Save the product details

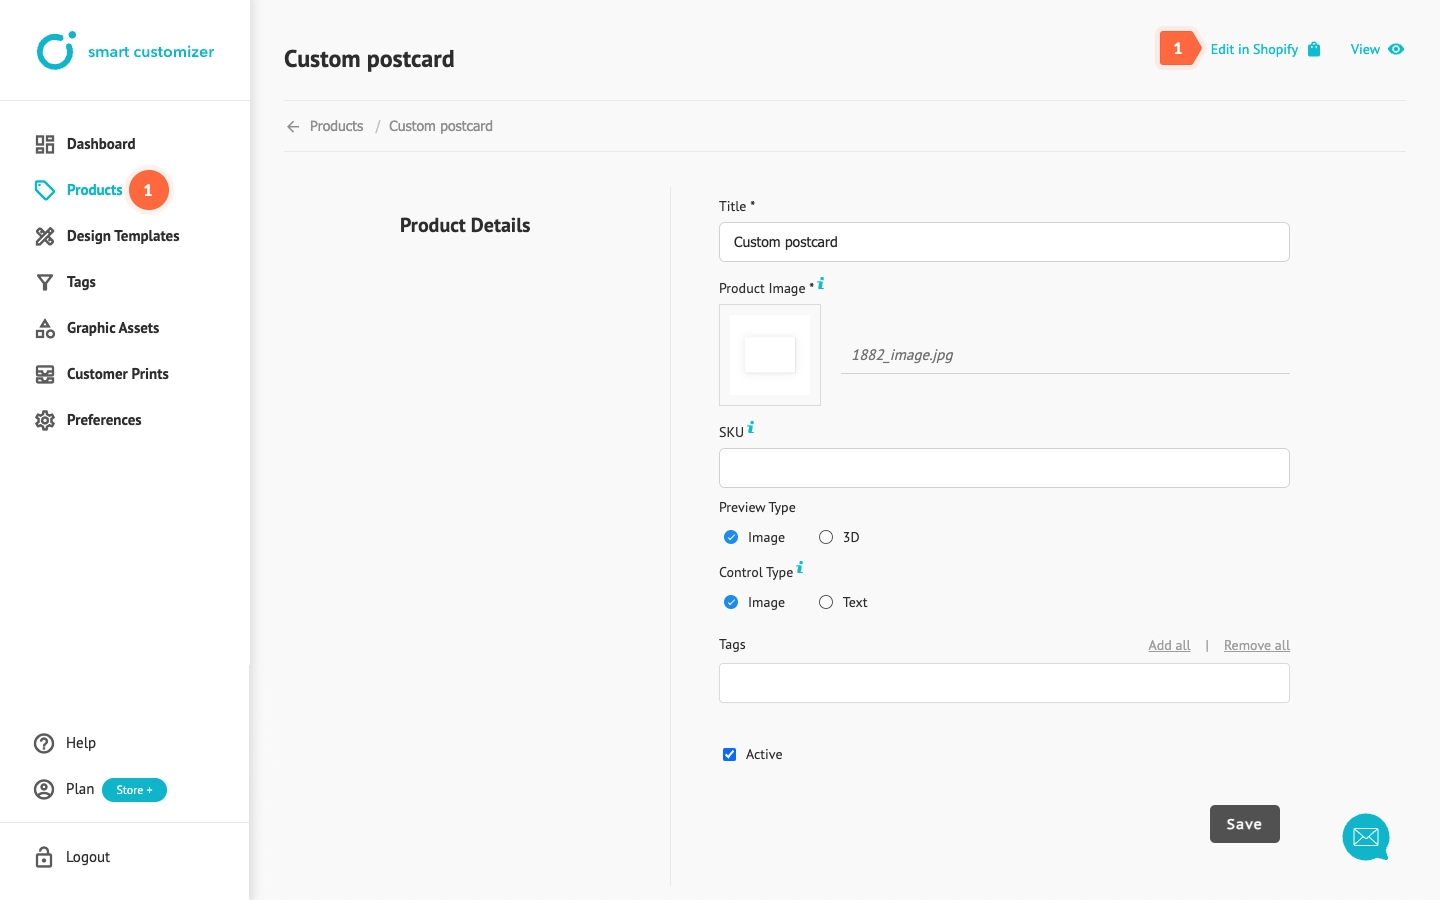pyautogui.click(x=1245, y=824)
